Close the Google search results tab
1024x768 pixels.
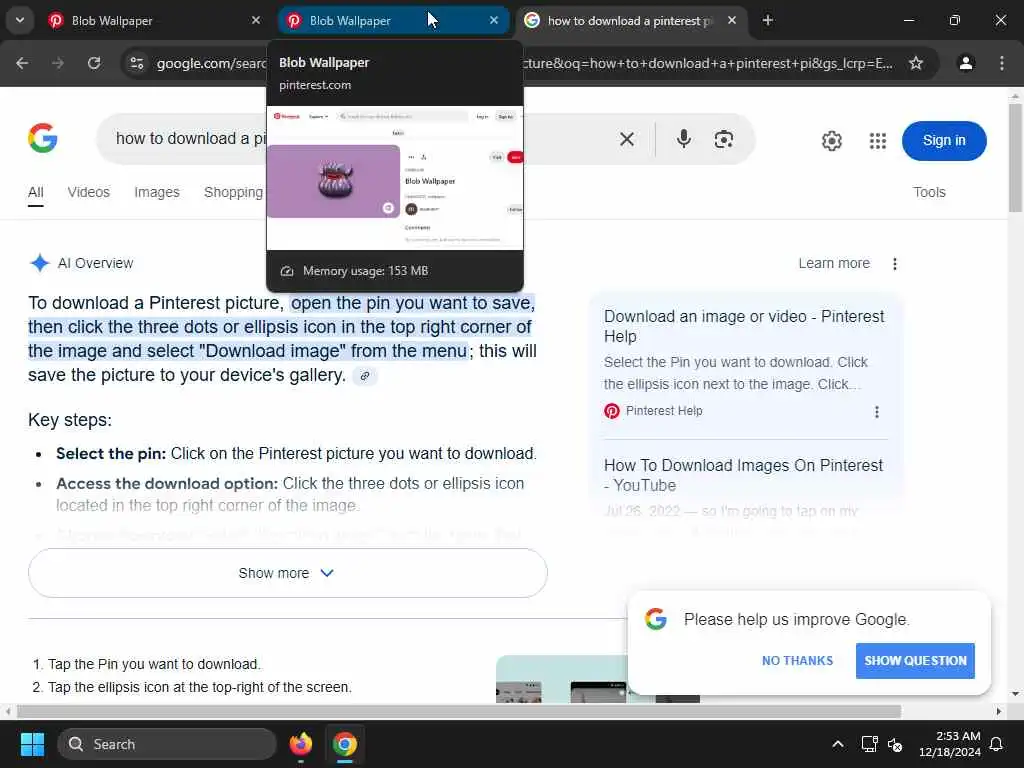click(x=732, y=20)
